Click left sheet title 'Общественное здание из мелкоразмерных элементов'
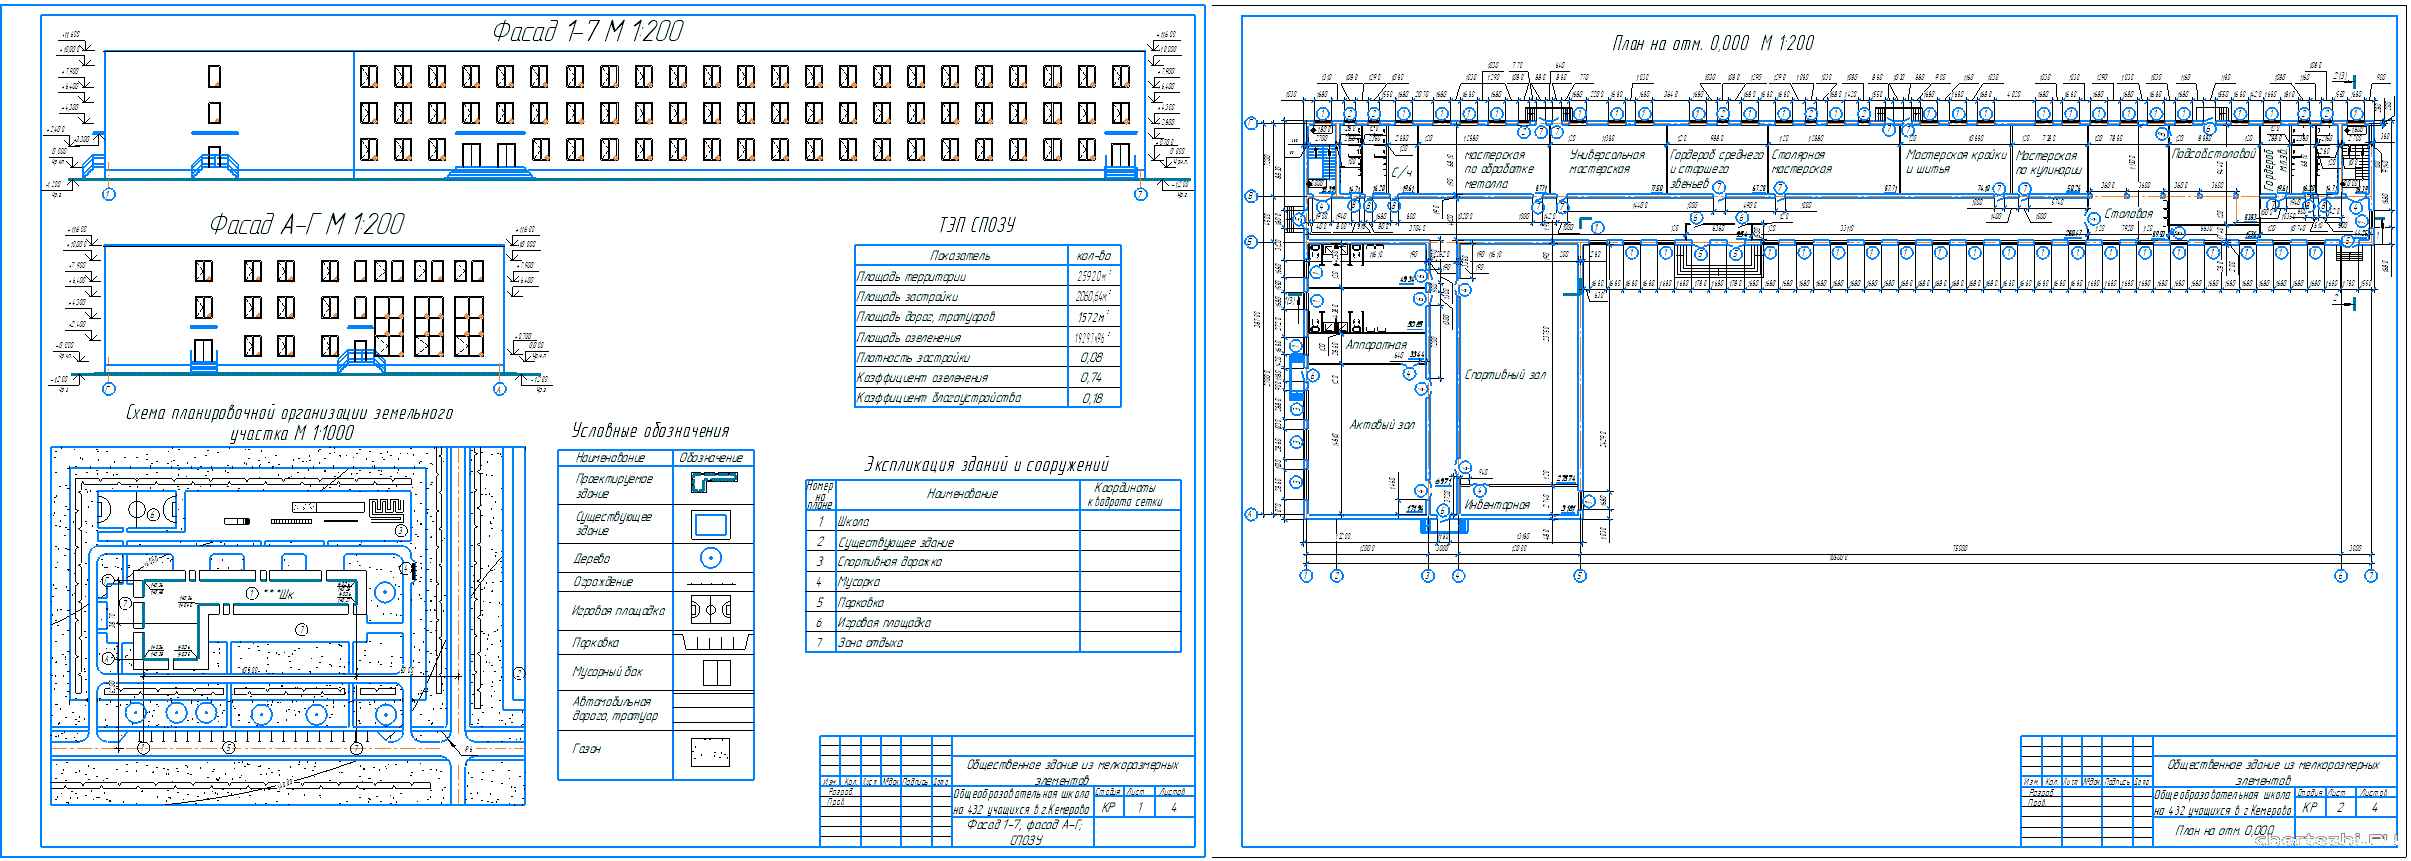The width and height of the screenshot is (2411, 861). tap(1072, 772)
